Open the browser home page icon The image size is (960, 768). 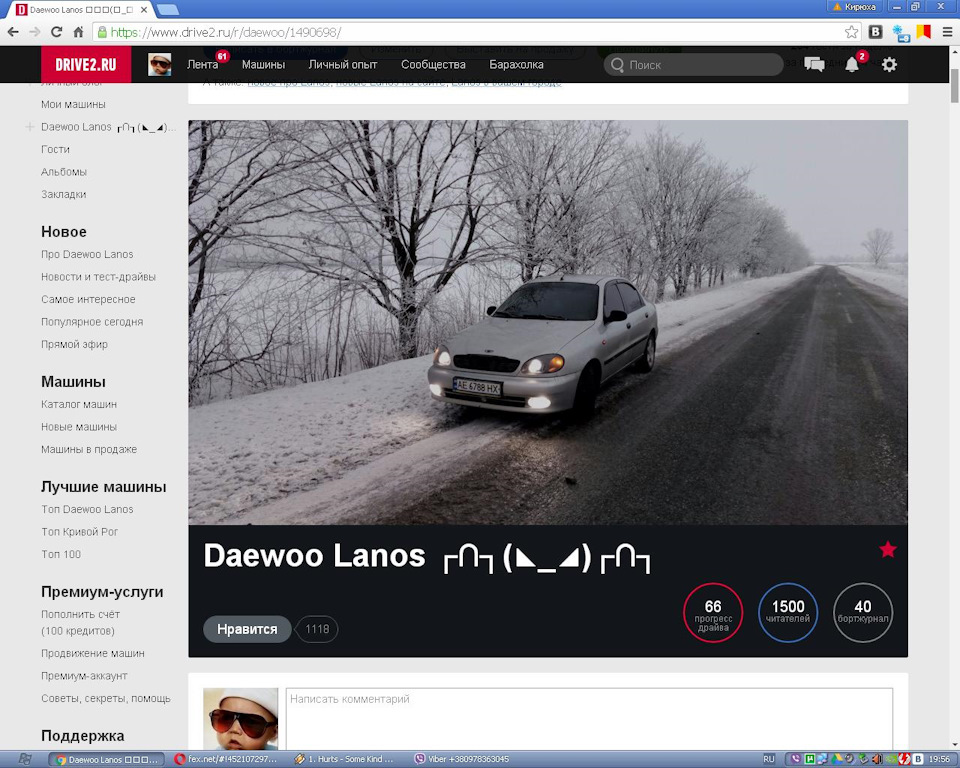pyautogui.click(x=78, y=32)
